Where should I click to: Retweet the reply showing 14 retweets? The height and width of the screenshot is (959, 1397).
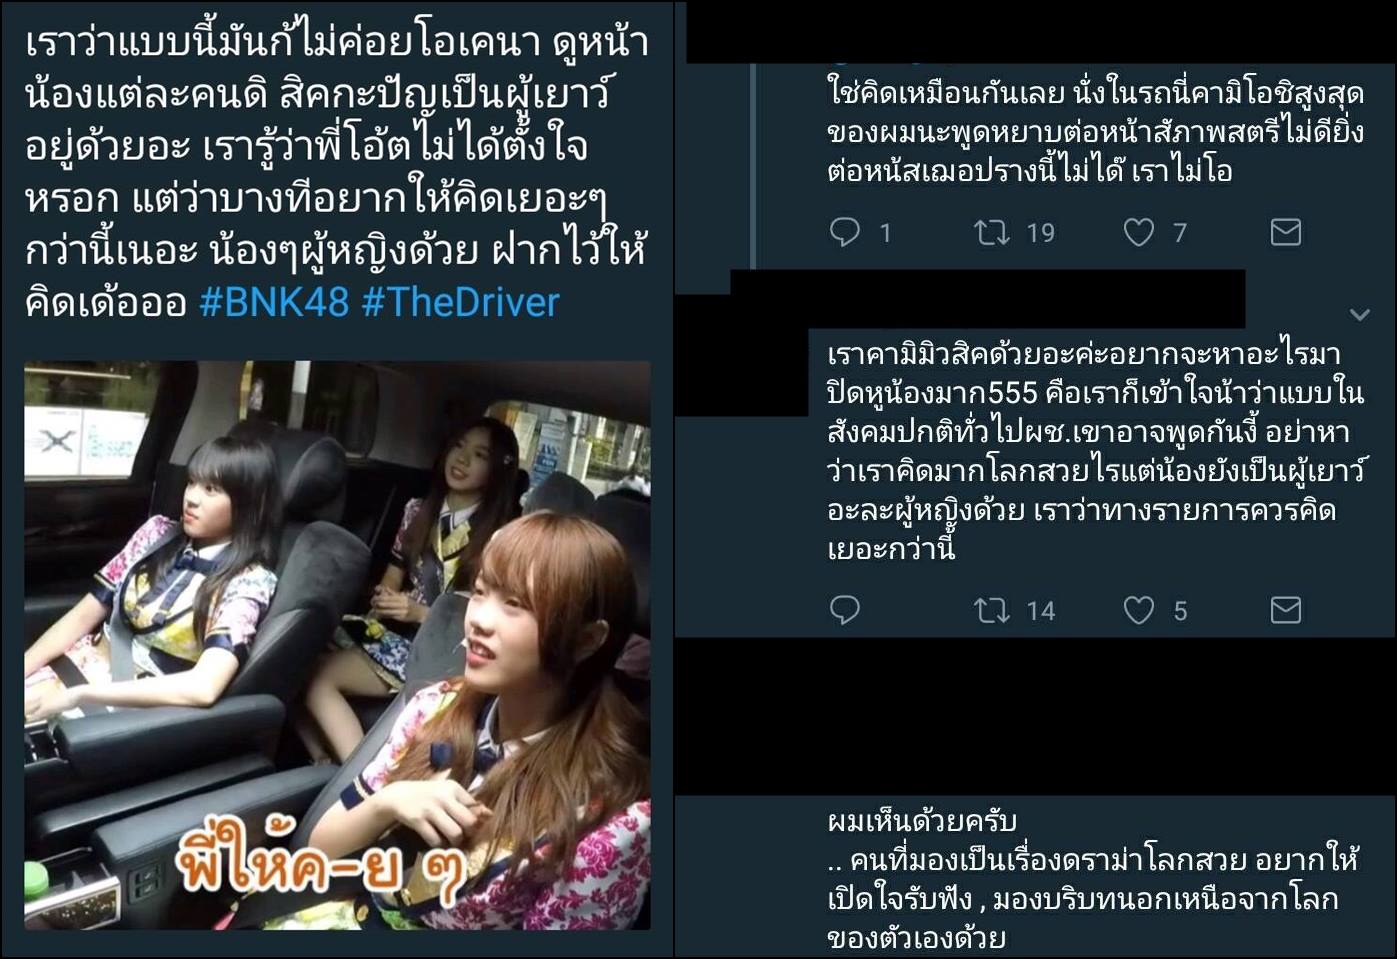coord(991,610)
